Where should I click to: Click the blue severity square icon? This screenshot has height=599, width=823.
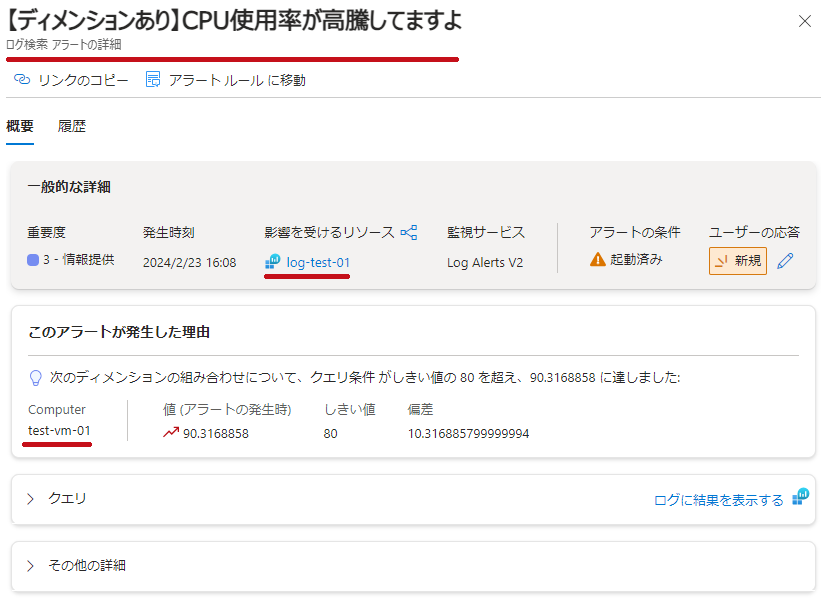coord(33,260)
